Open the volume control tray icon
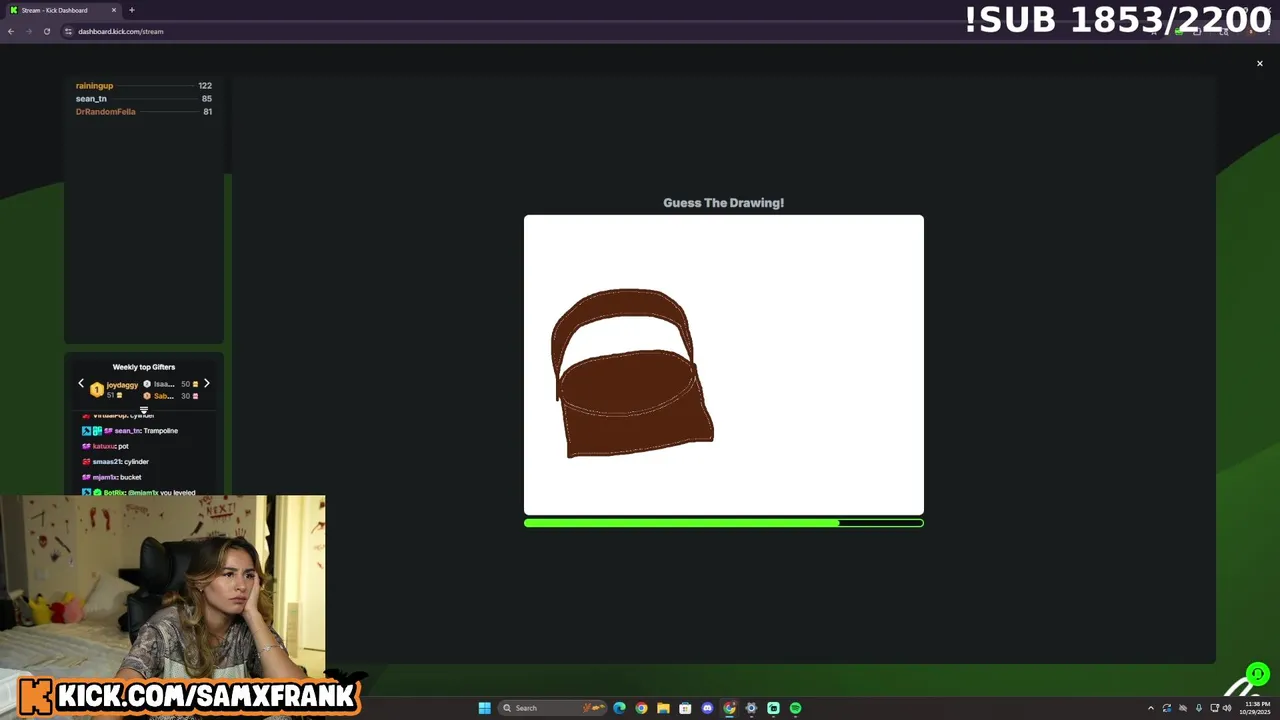 tap(1227, 708)
